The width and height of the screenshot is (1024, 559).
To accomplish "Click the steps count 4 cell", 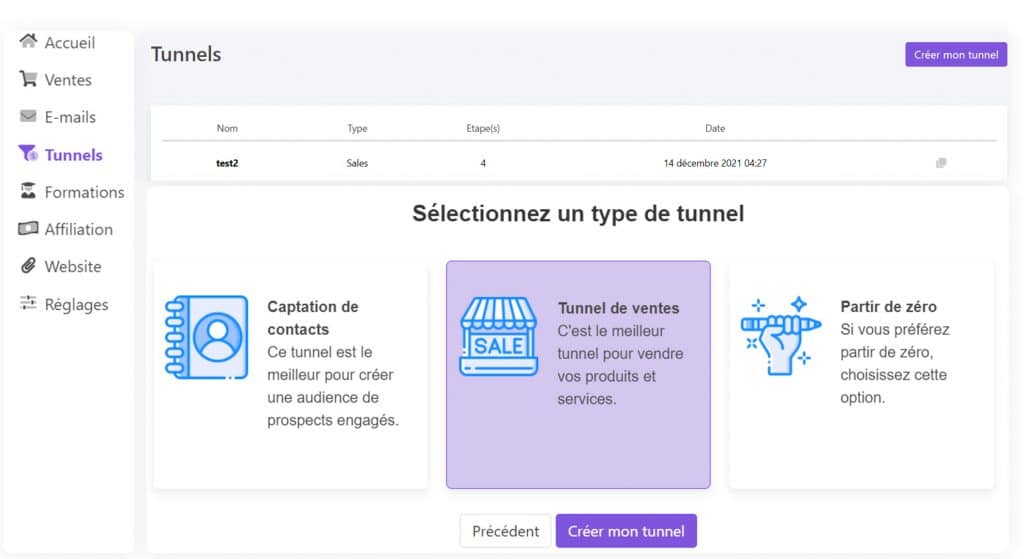I will pyautogui.click(x=483, y=163).
